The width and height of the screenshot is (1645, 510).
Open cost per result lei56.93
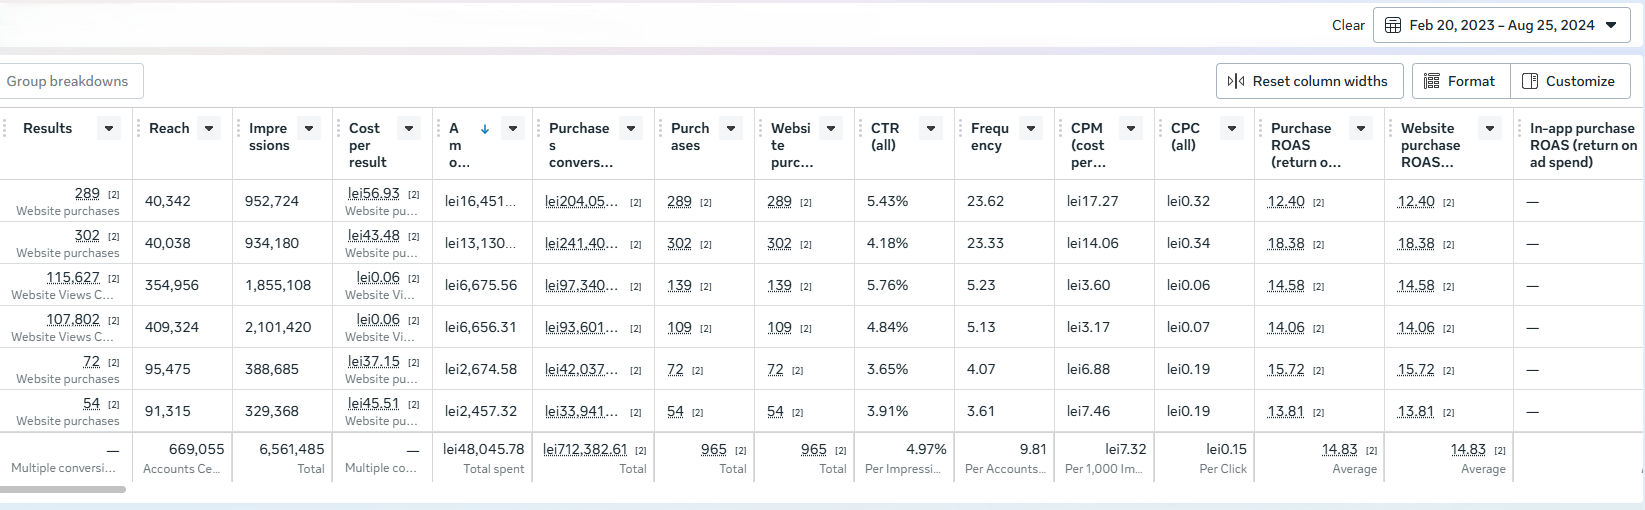coord(374,193)
